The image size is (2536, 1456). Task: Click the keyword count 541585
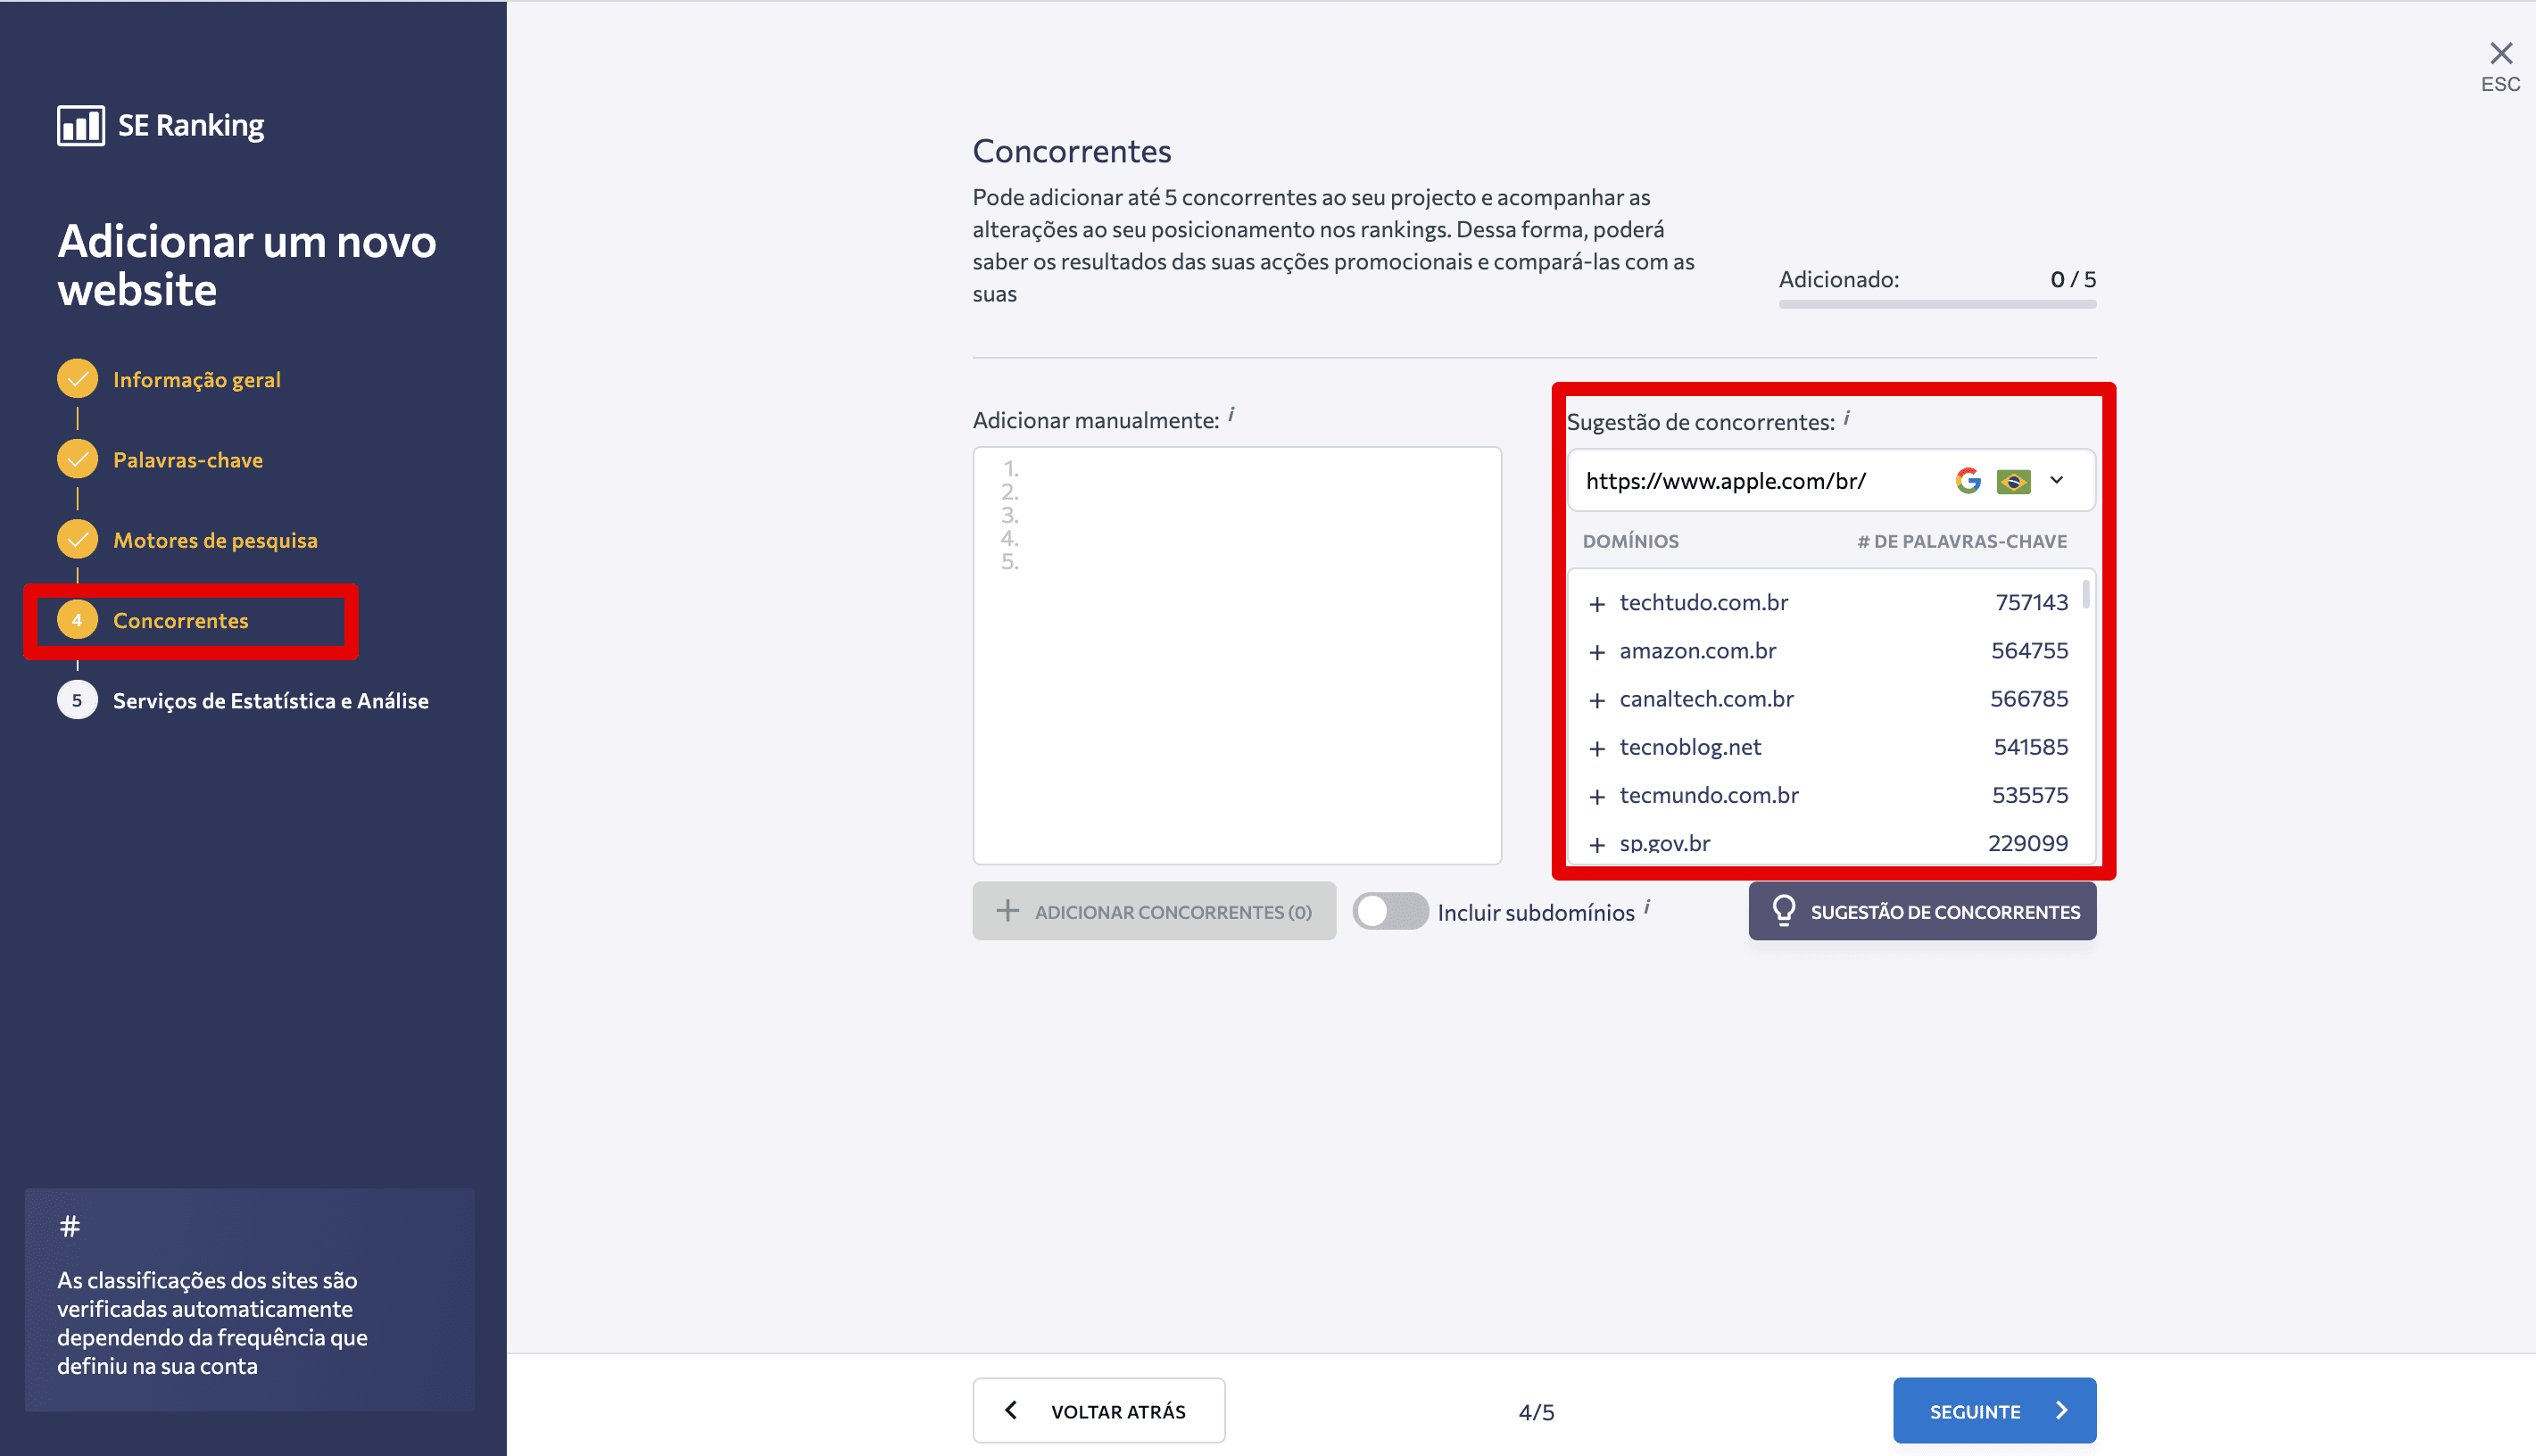(2030, 746)
